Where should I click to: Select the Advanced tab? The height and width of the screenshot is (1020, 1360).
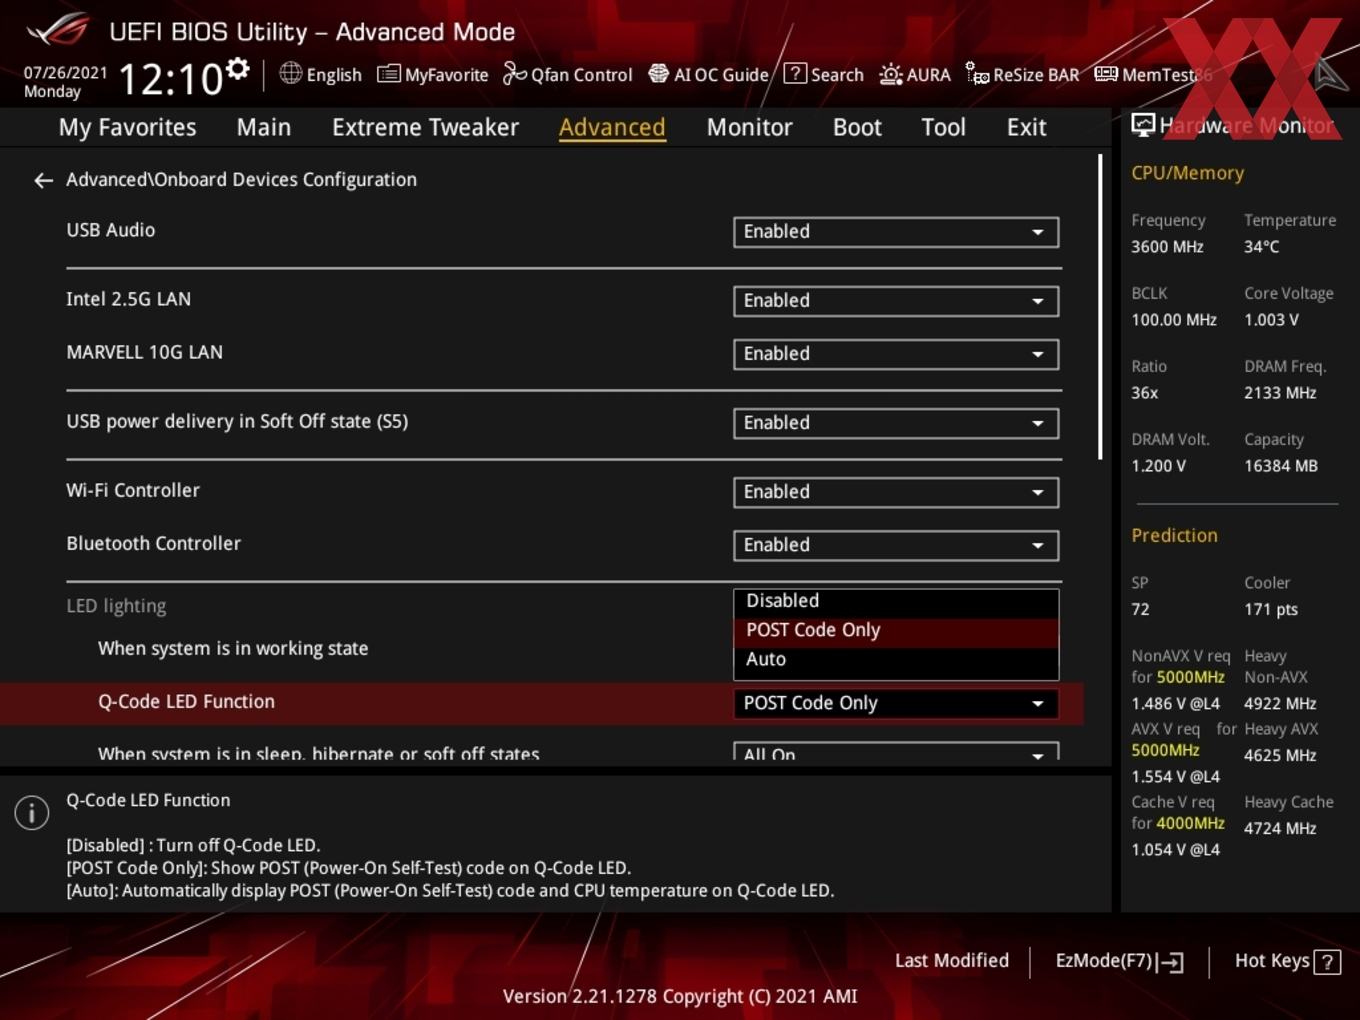tap(612, 128)
